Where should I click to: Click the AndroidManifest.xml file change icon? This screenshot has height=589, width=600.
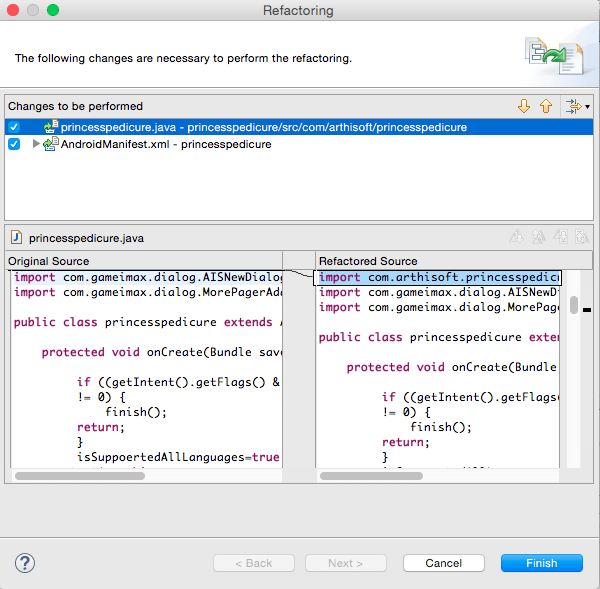pyautogui.click(x=51, y=144)
